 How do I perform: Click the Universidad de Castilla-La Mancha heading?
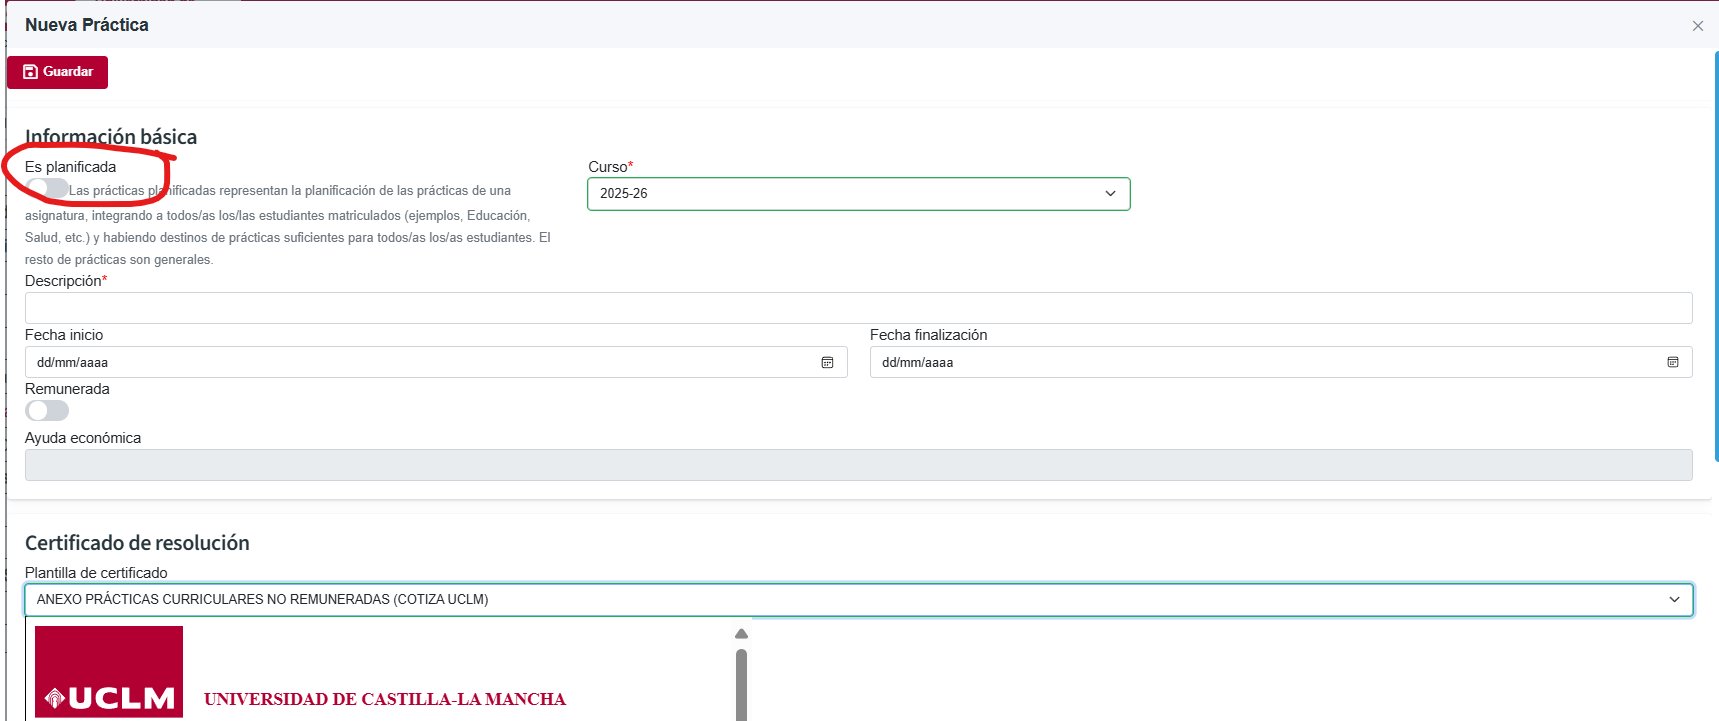[385, 699]
